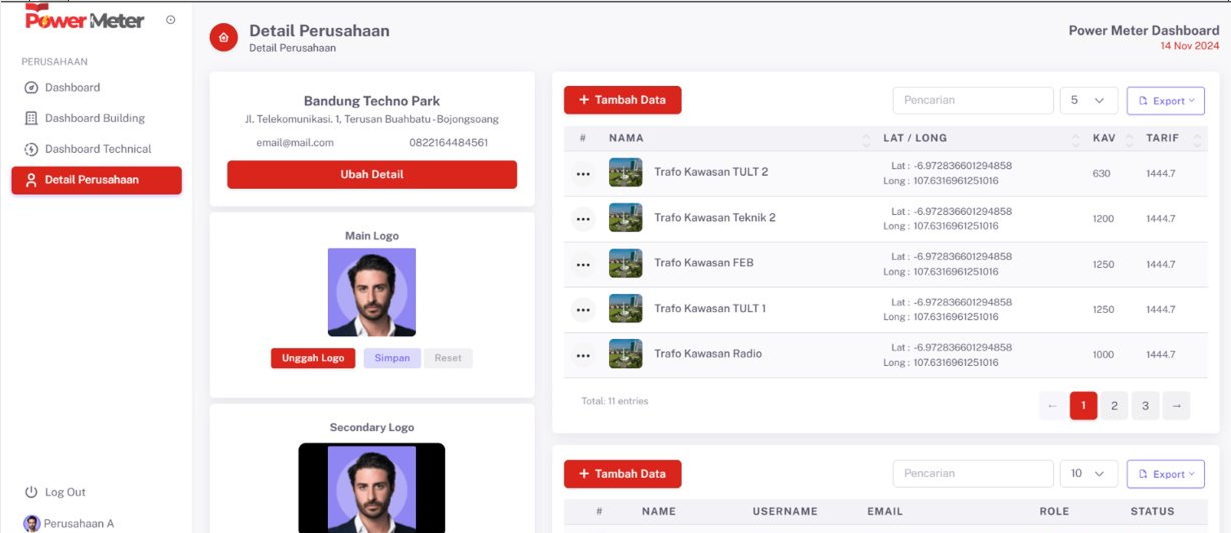Go to next page arrow
Image resolution: width=1231 pixels, height=533 pixels.
1177,405
